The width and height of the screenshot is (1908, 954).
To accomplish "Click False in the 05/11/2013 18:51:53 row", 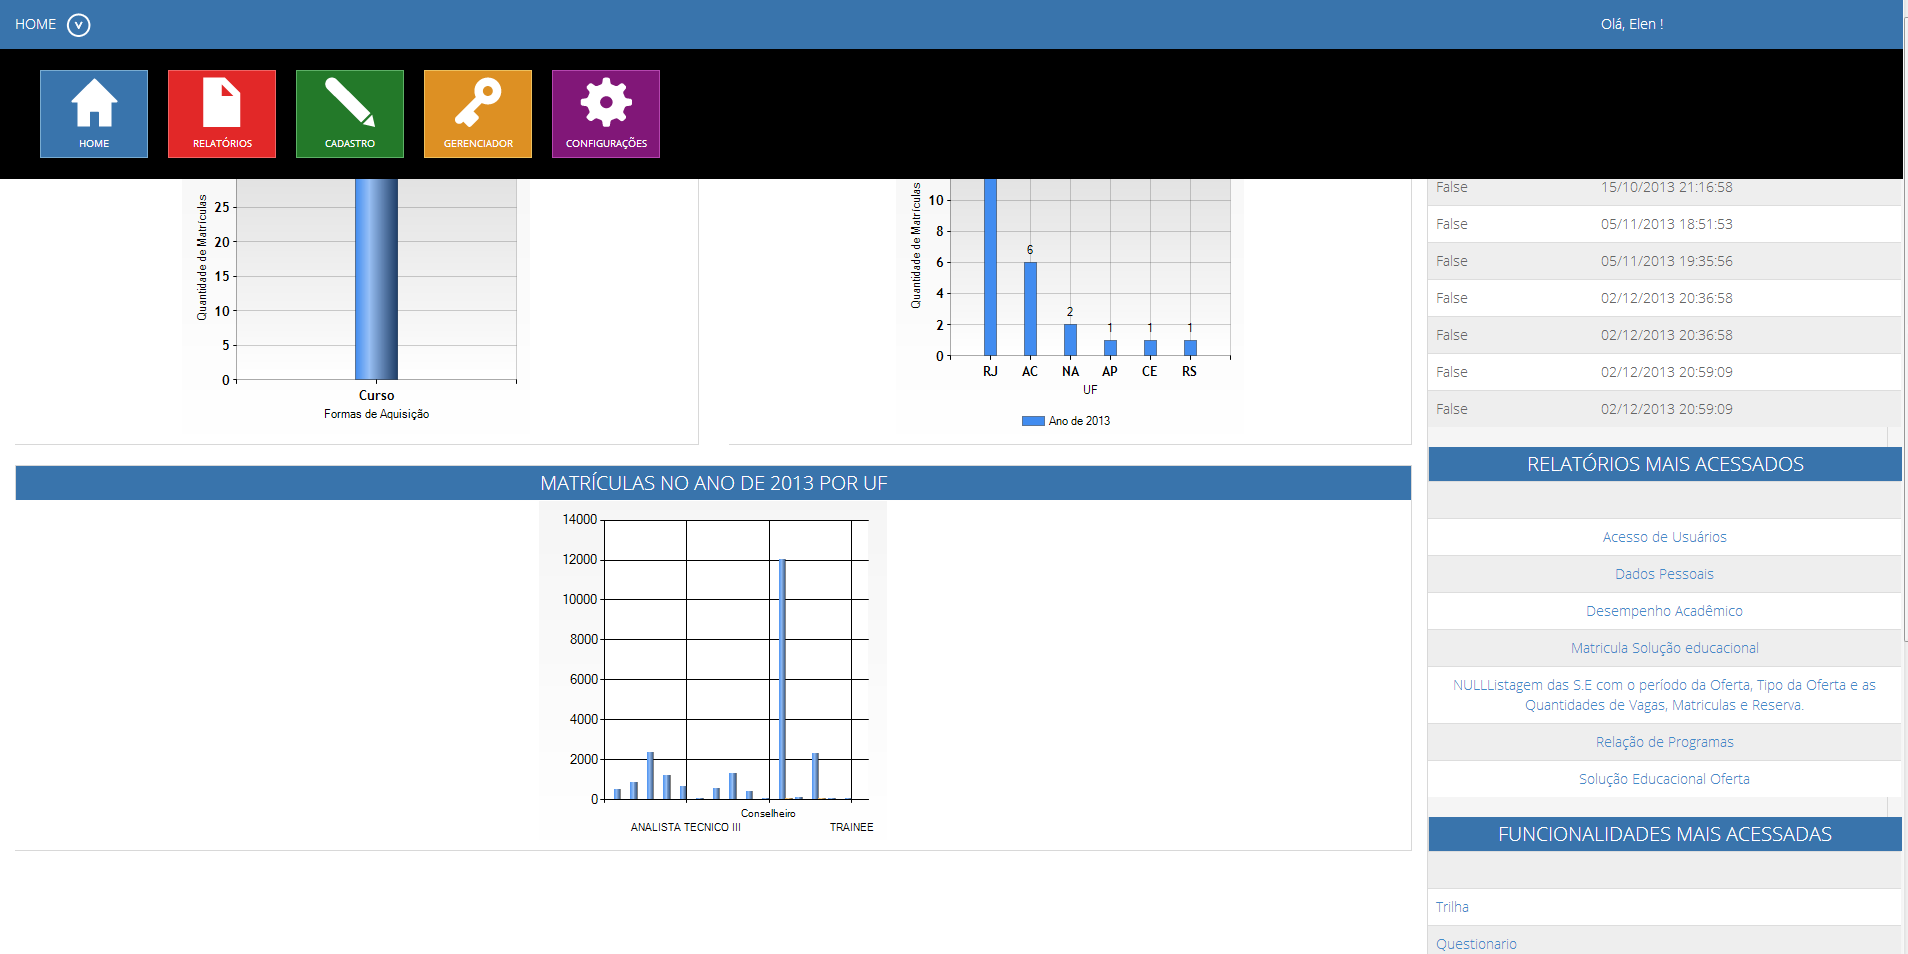I will coord(1452,224).
